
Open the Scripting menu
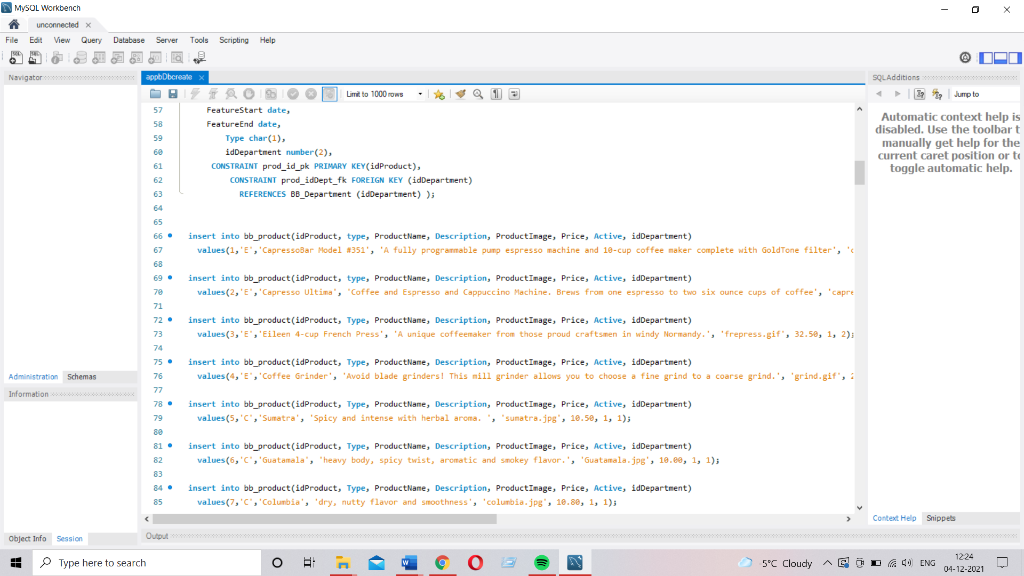(234, 40)
